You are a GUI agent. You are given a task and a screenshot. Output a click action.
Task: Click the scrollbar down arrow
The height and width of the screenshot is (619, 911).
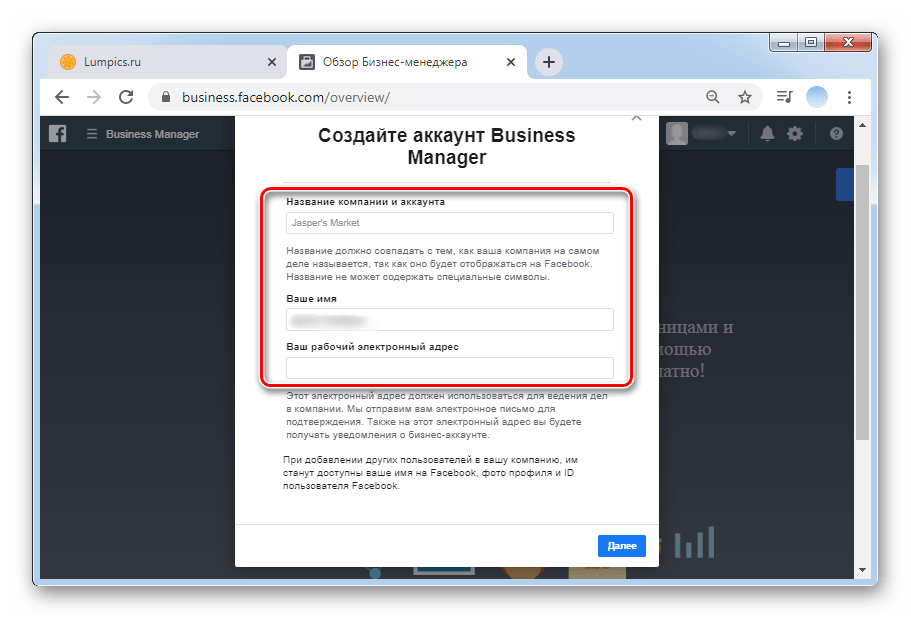[862, 570]
